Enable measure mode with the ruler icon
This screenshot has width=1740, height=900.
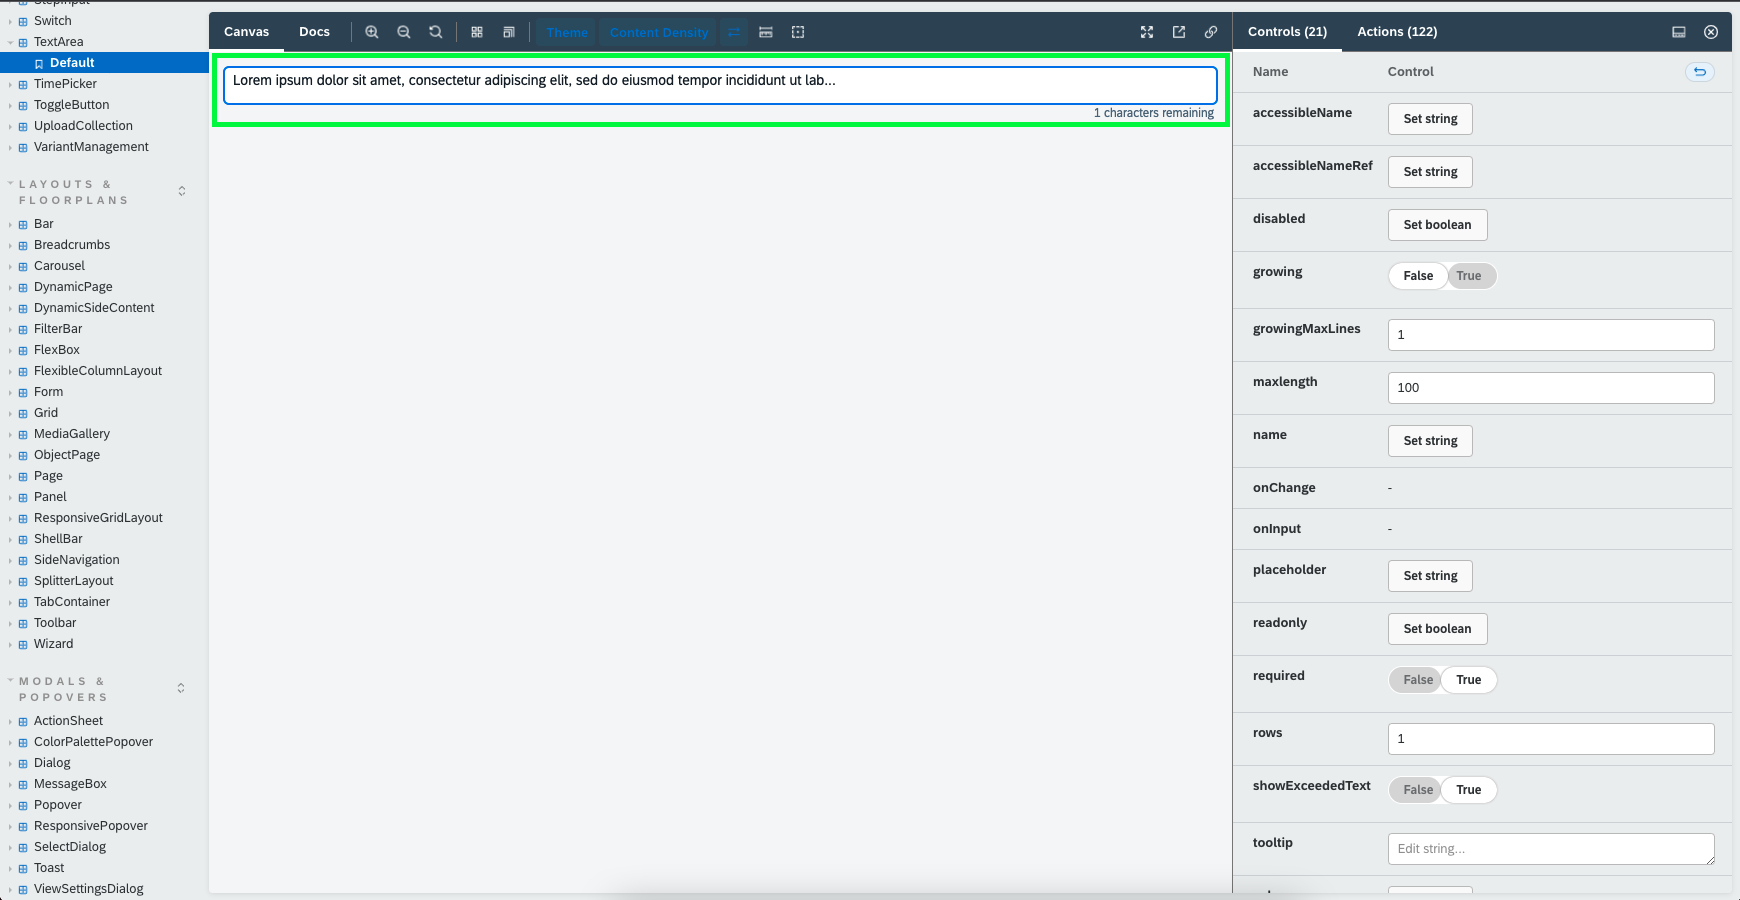click(766, 32)
